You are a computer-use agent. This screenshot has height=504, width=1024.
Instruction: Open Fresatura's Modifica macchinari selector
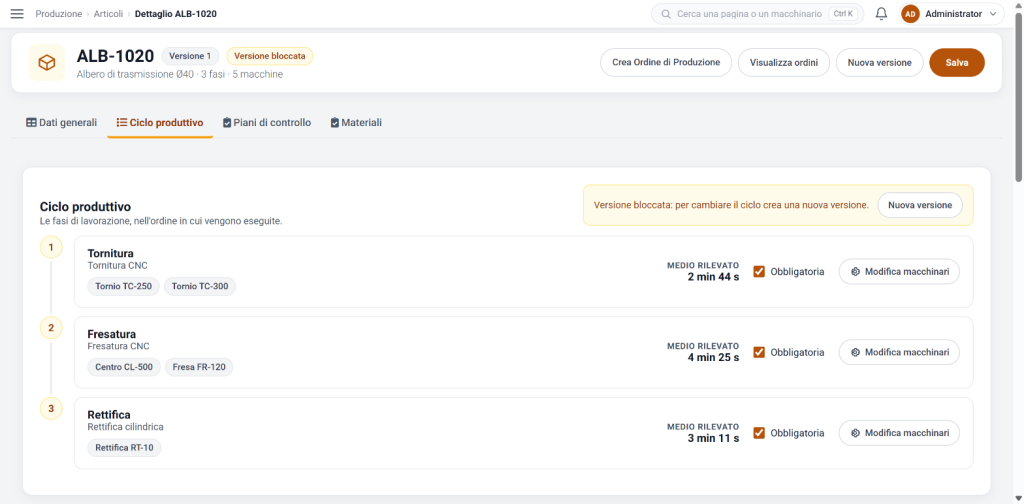click(x=899, y=352)
